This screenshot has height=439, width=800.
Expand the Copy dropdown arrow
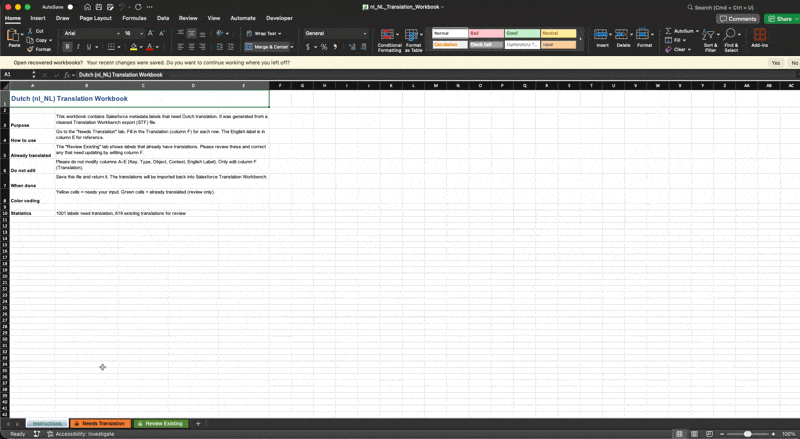pos(51,40)
